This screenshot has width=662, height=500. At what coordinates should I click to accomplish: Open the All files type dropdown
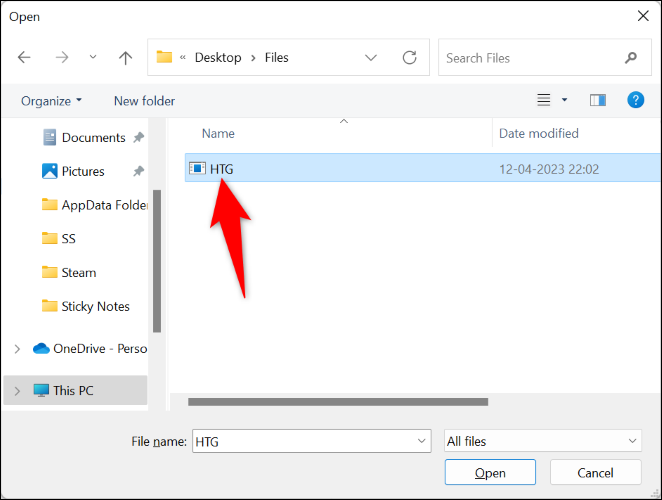pos(543,441)
